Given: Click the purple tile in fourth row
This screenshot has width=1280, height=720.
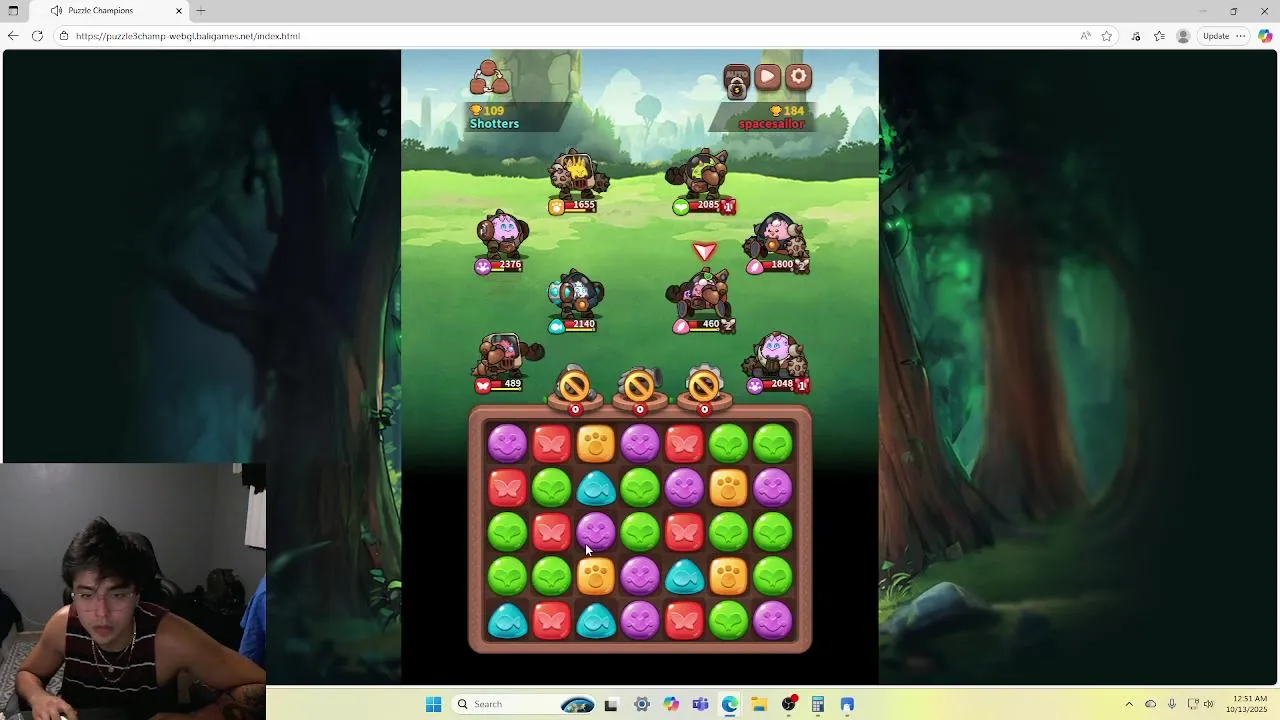Looking at the screenshot, I should tap(640, 576).
